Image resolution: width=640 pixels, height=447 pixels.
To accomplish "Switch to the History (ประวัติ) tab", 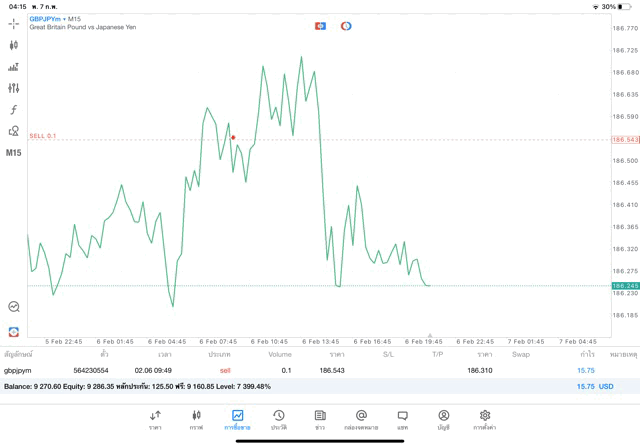I will (278, 419).
